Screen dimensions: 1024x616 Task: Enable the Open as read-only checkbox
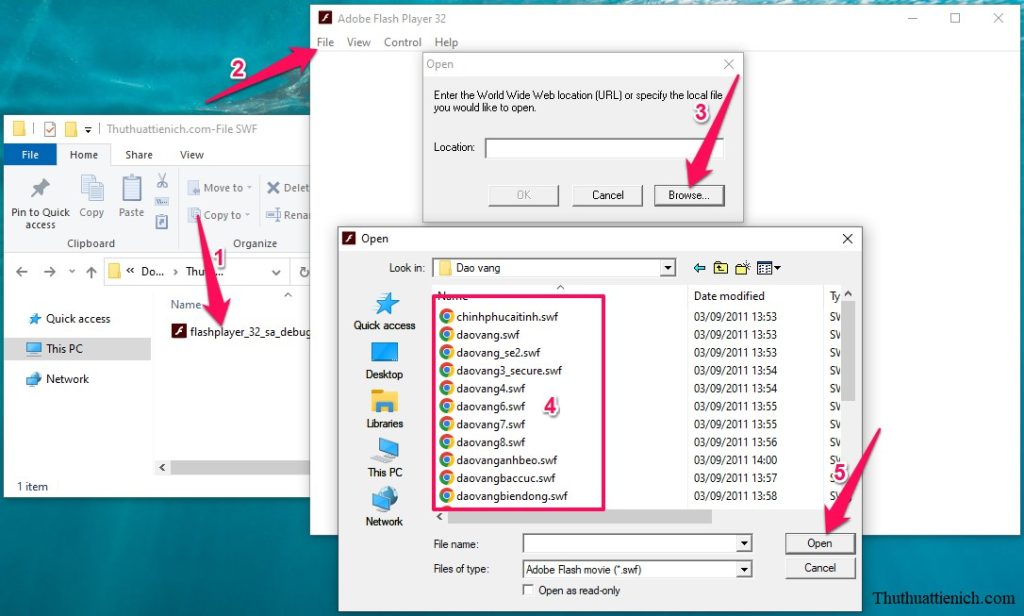529,590
